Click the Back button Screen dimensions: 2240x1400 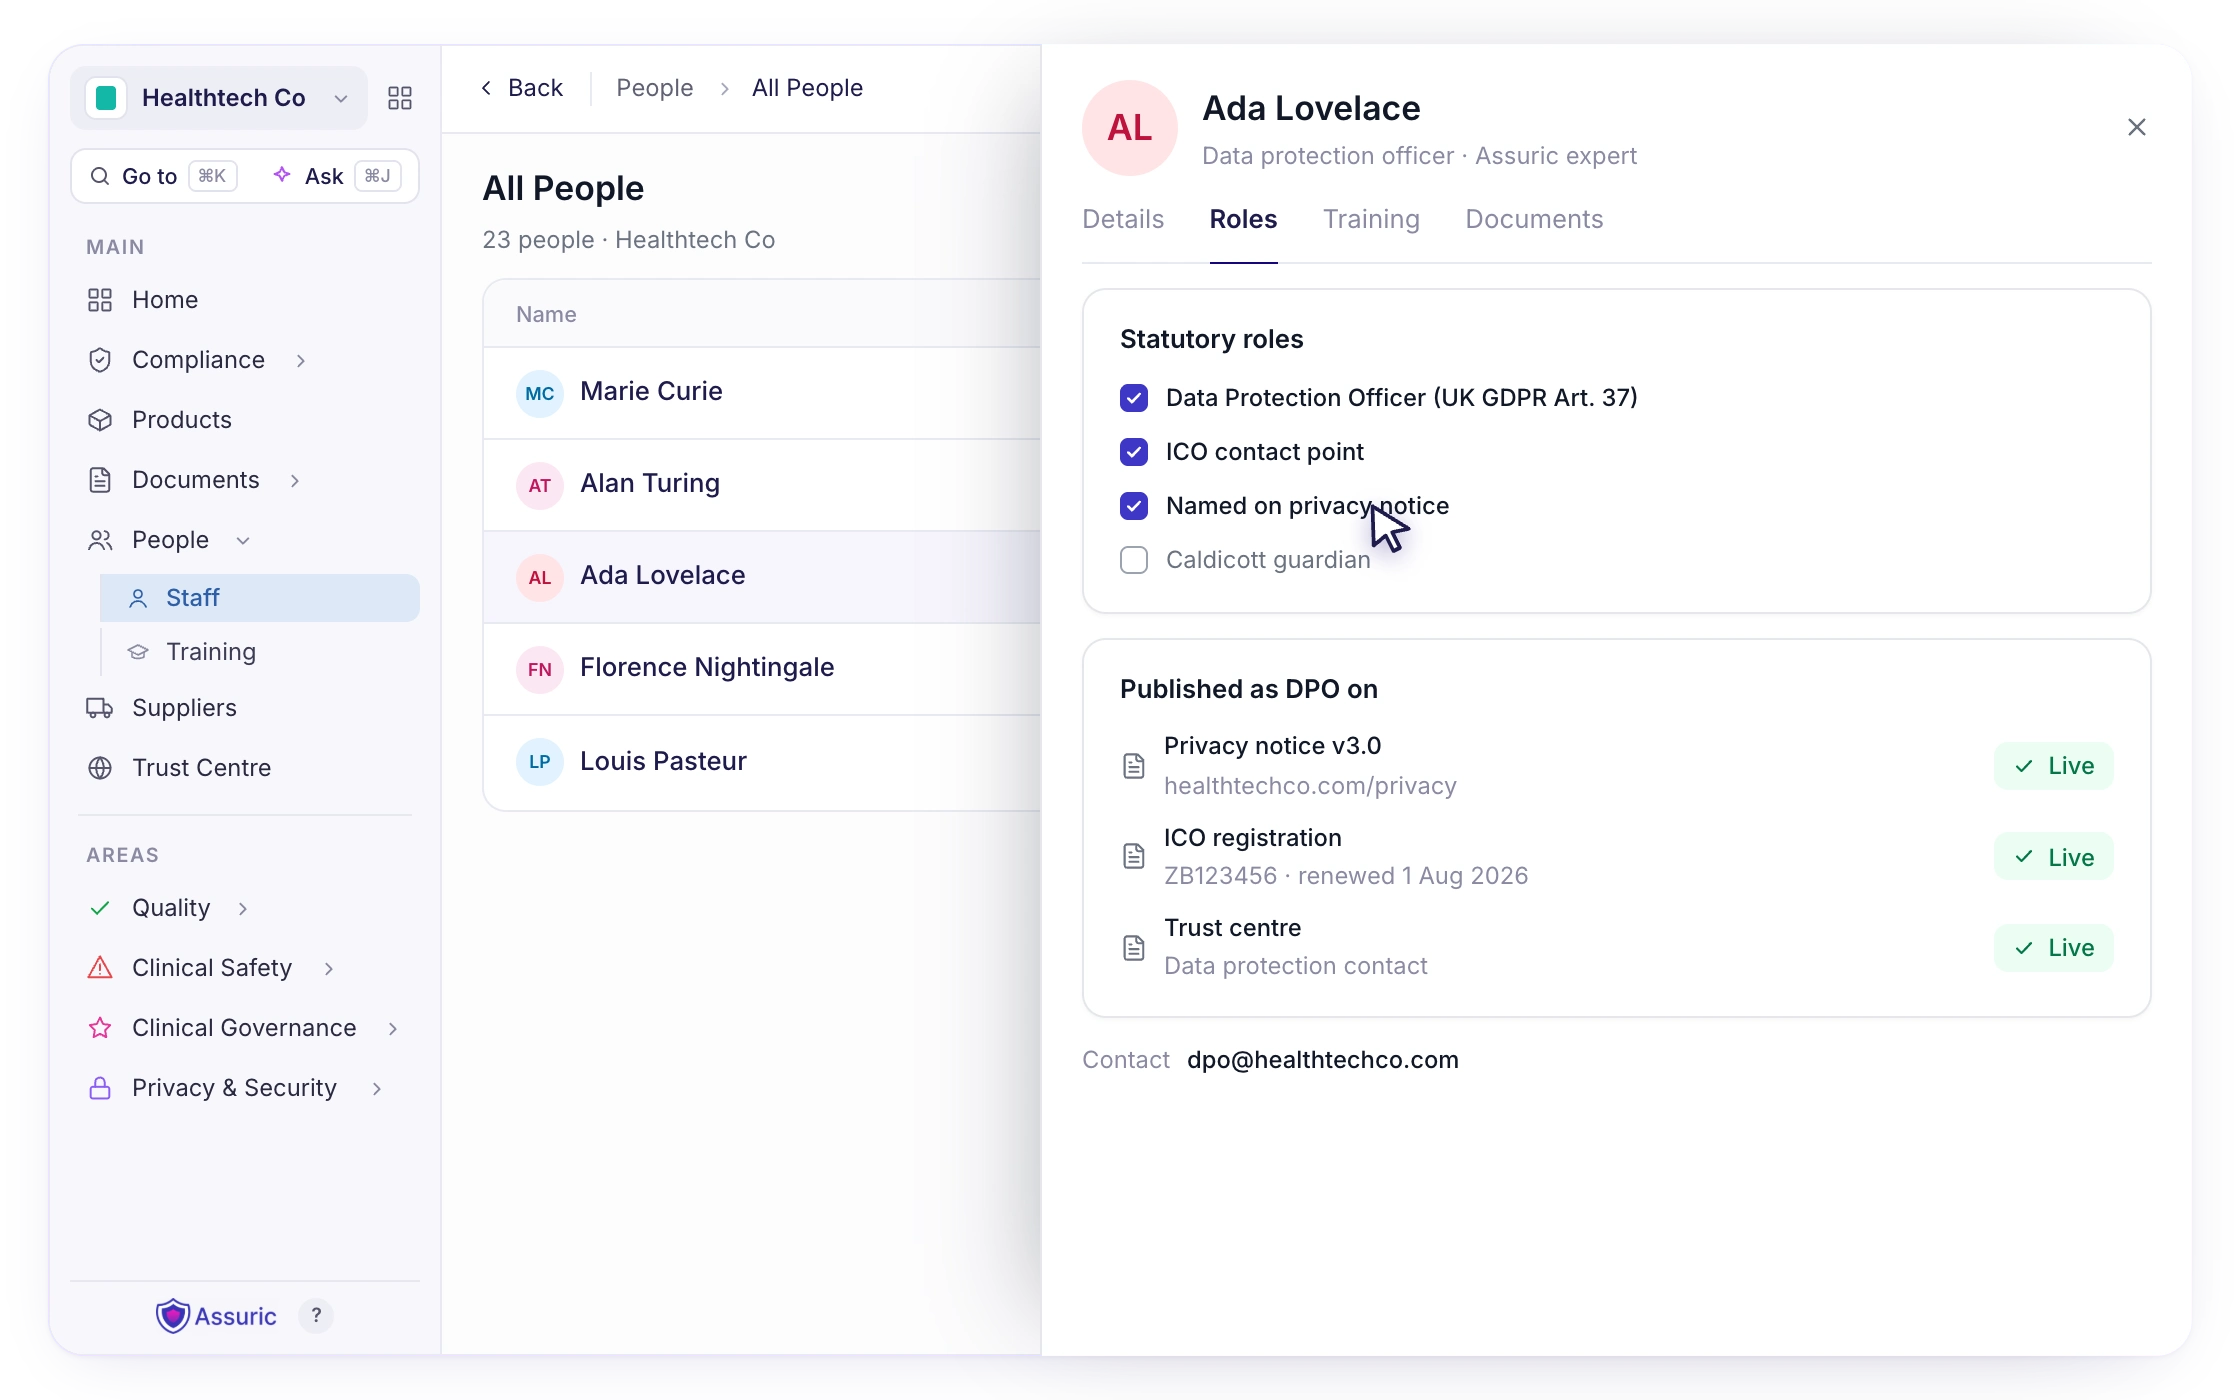click(522, 88)
